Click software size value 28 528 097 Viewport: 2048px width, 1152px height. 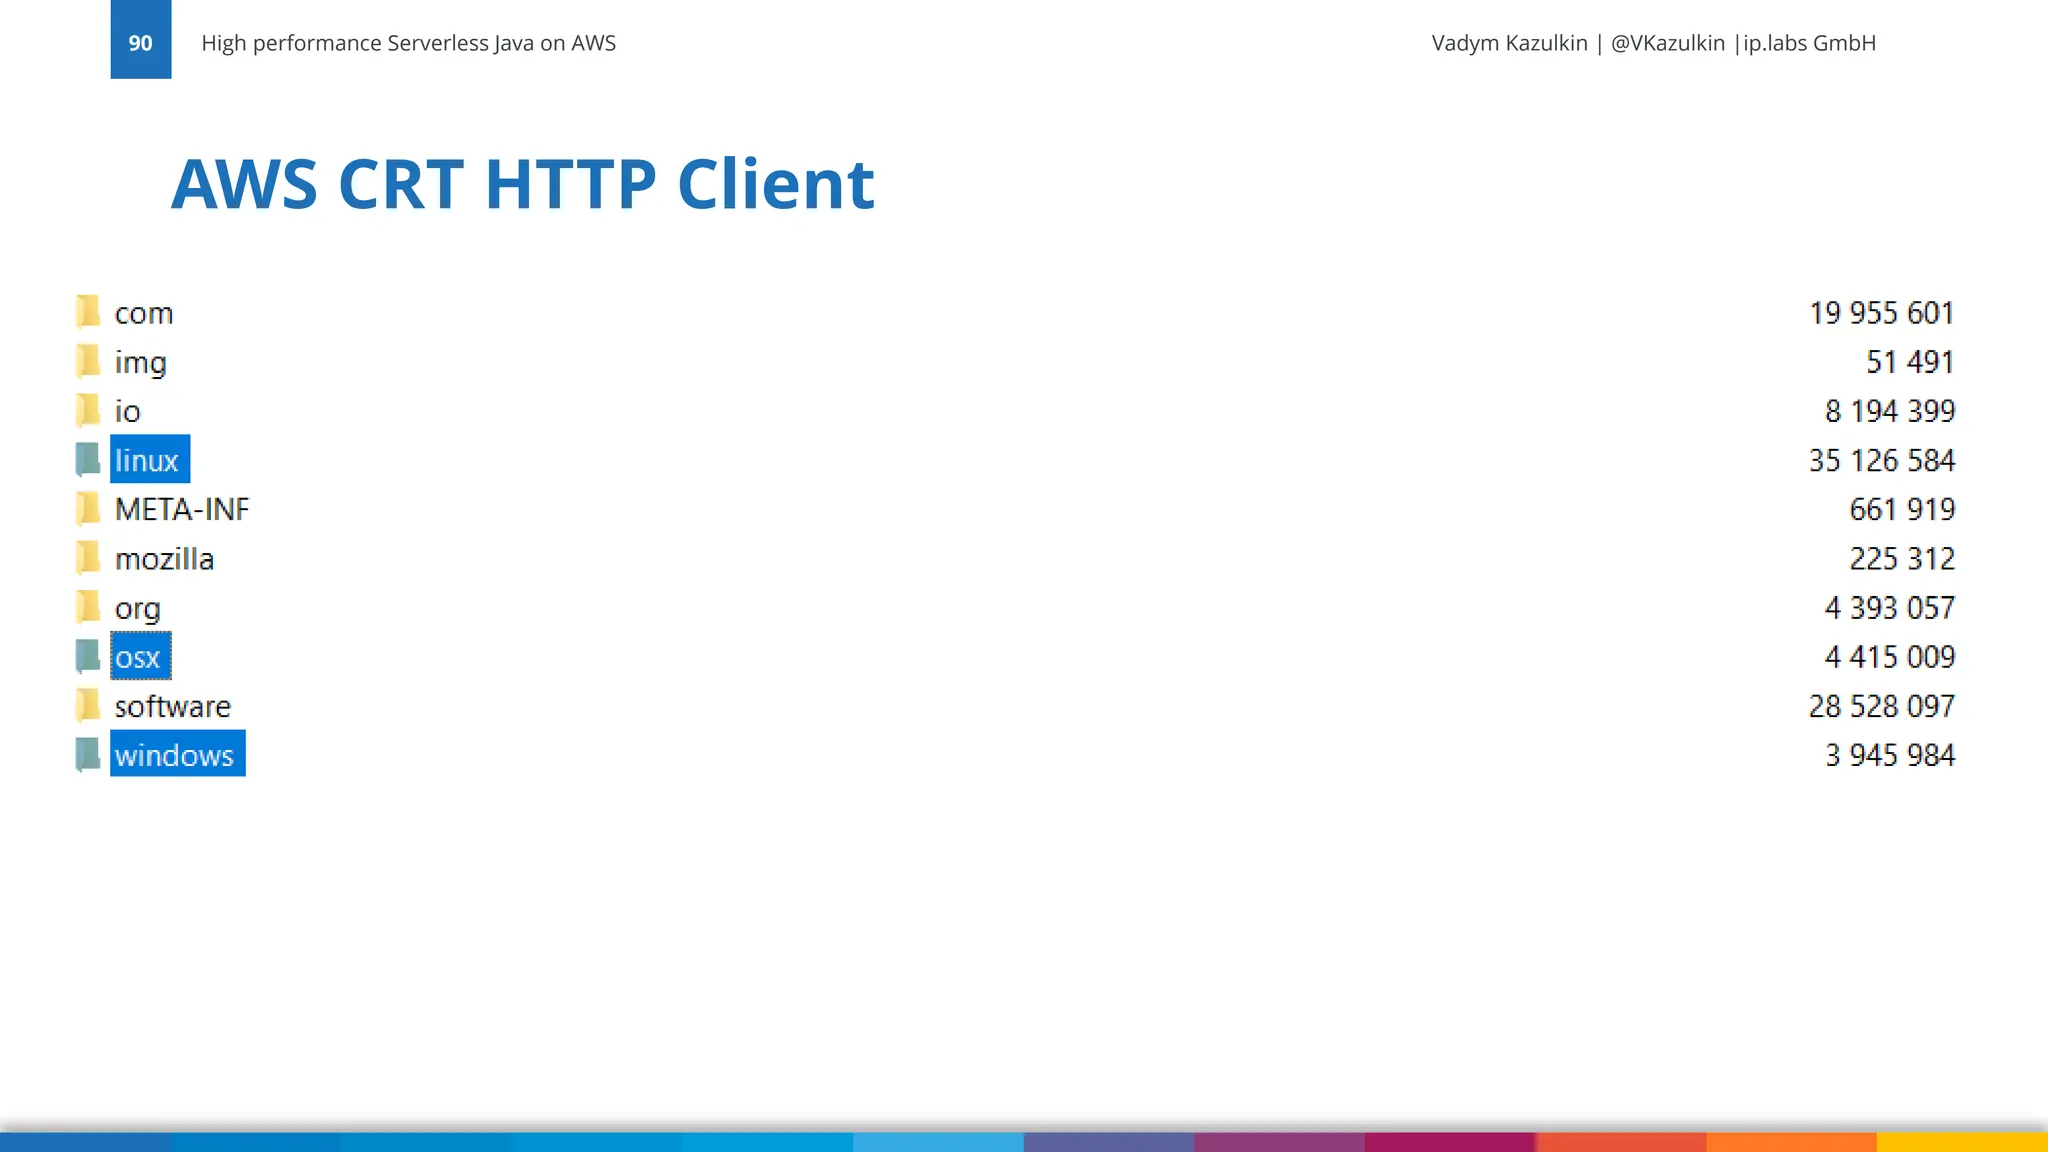1881,706
